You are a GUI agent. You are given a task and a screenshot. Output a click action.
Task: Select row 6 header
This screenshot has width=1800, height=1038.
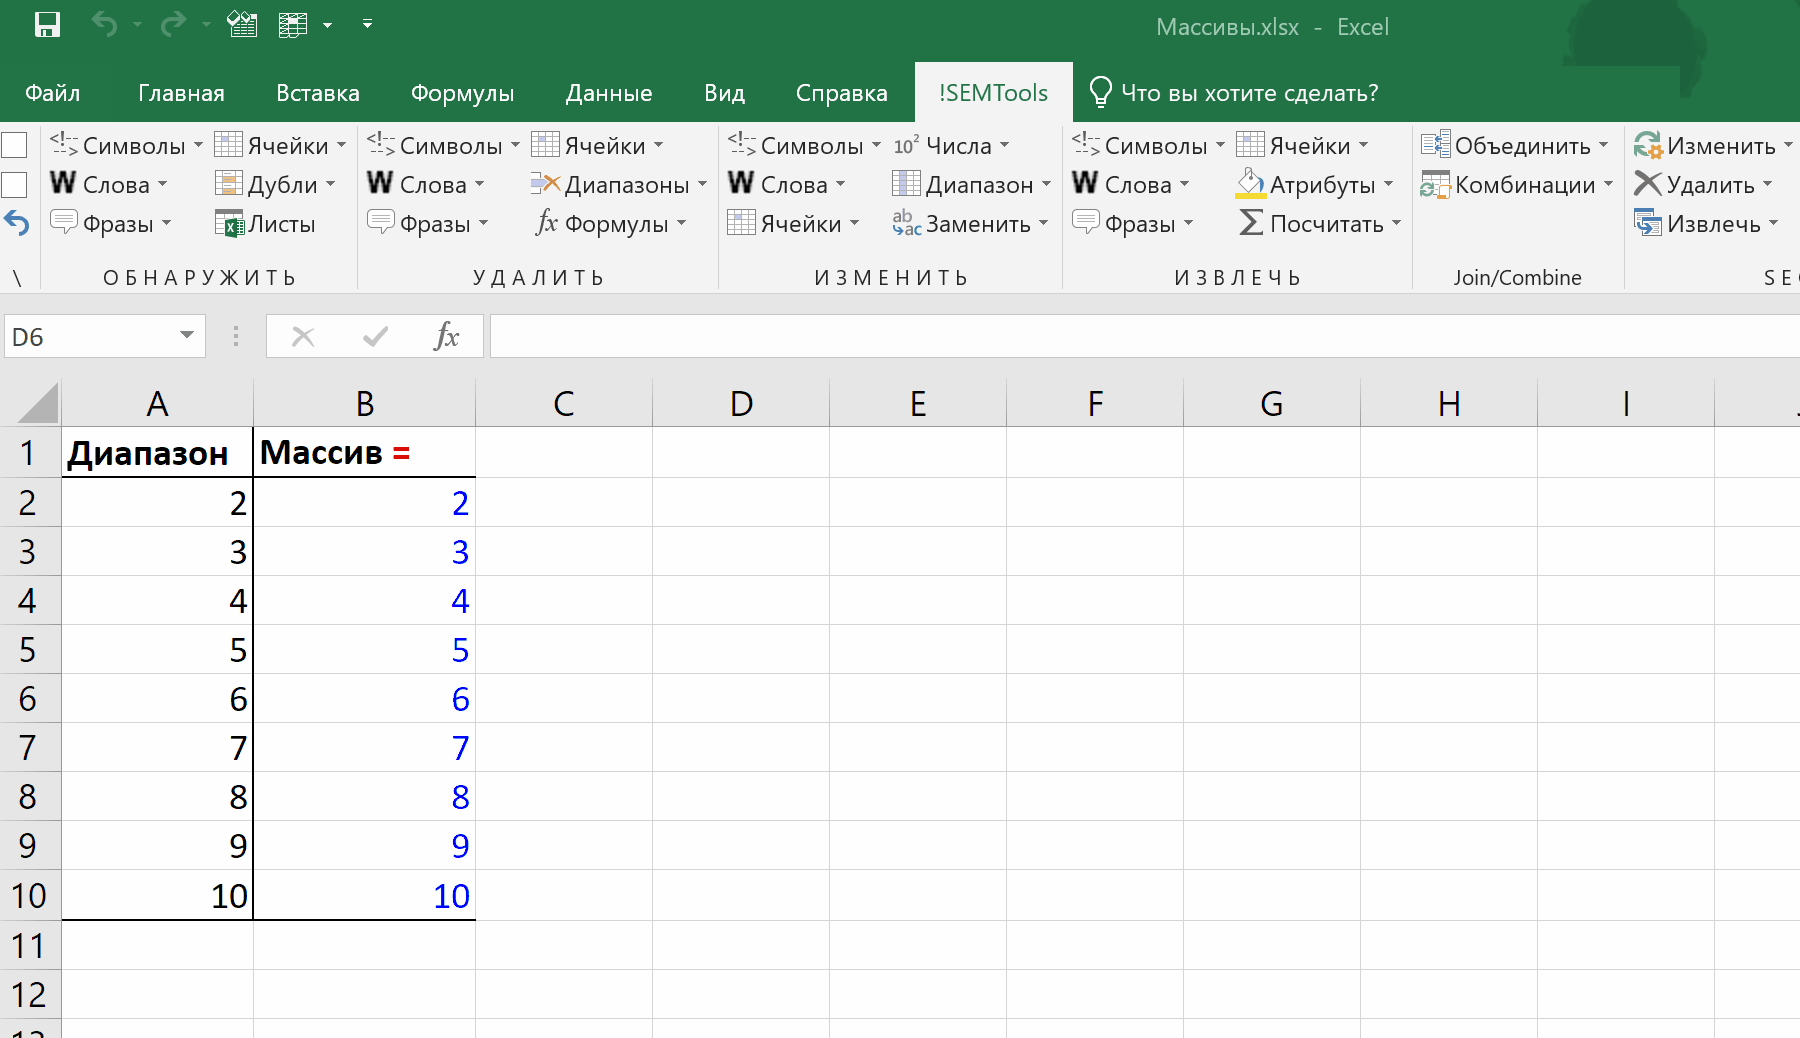coord(29,698)
